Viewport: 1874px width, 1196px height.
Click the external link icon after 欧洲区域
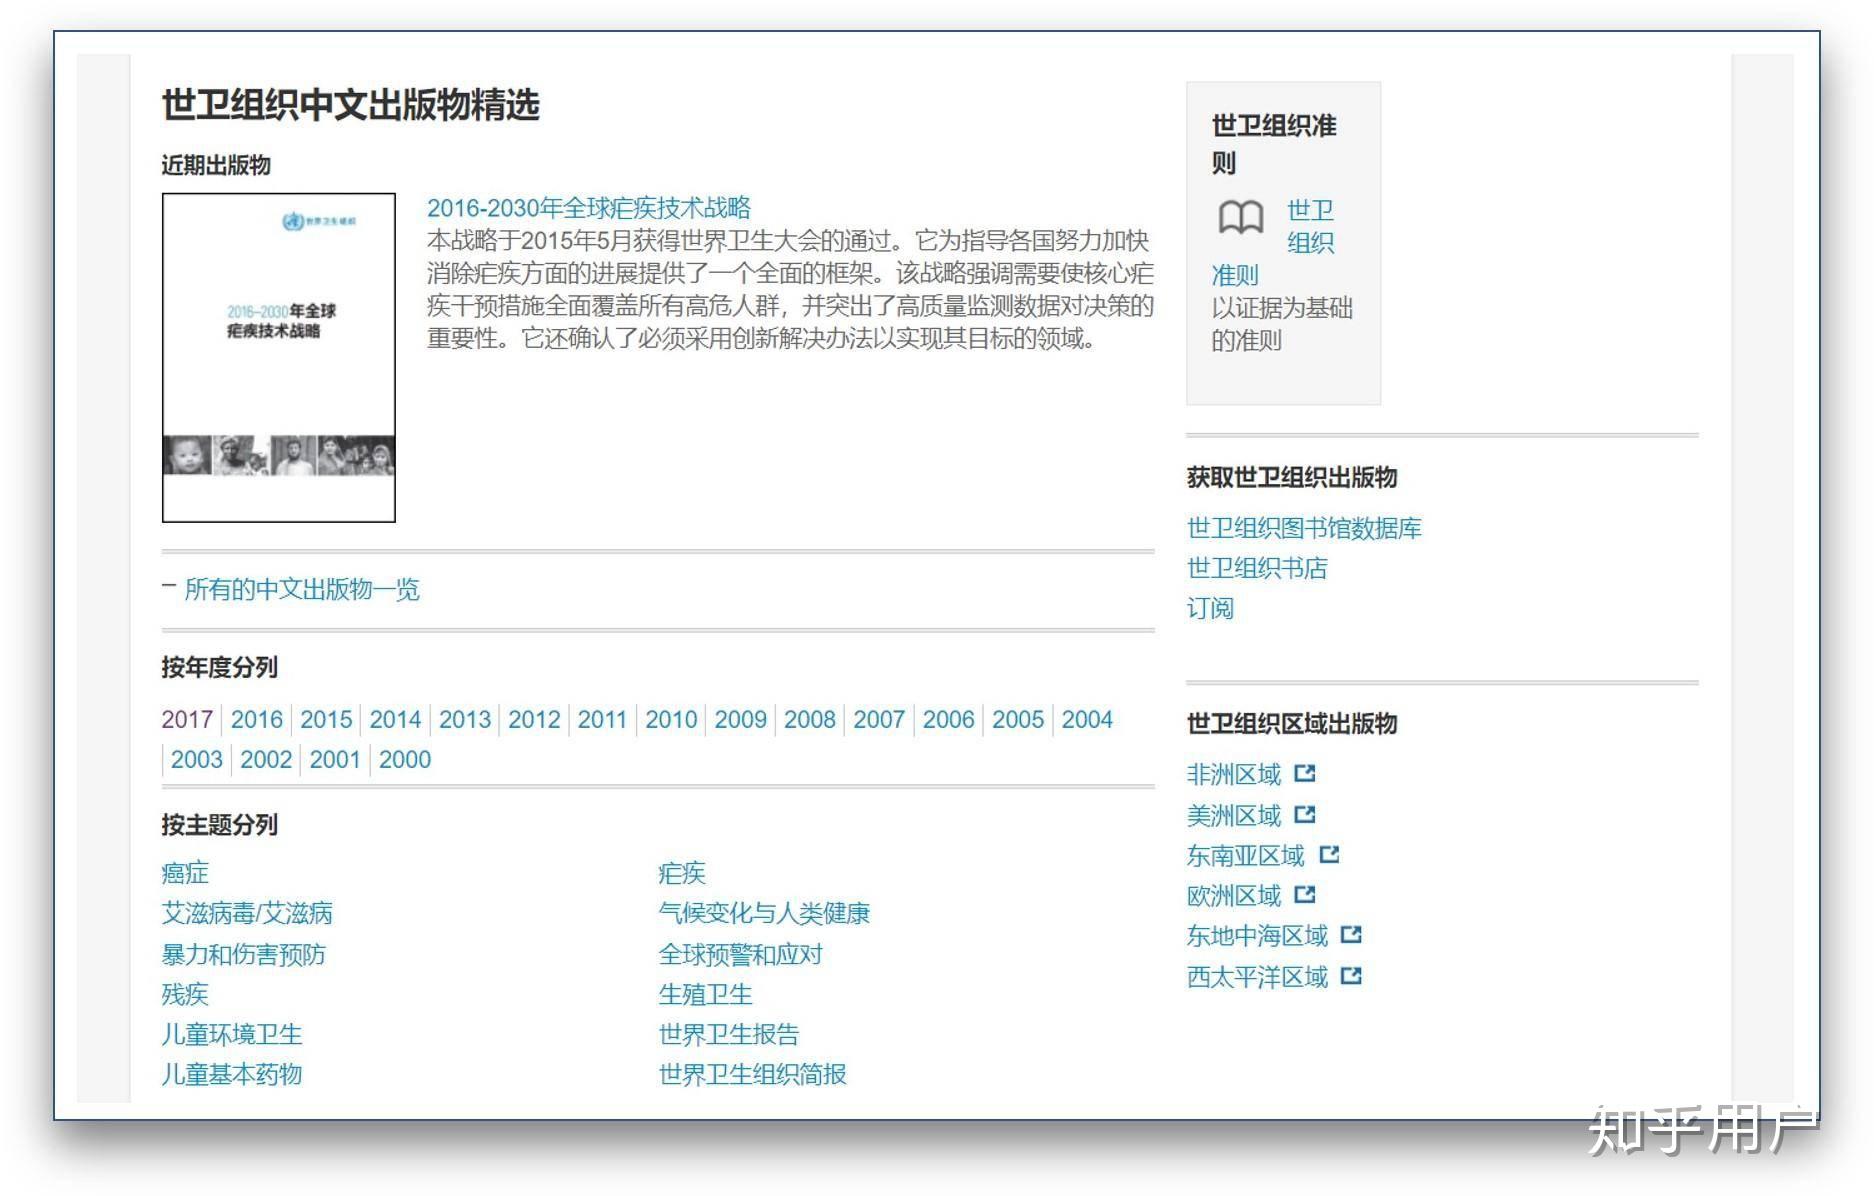point(1306,895)
